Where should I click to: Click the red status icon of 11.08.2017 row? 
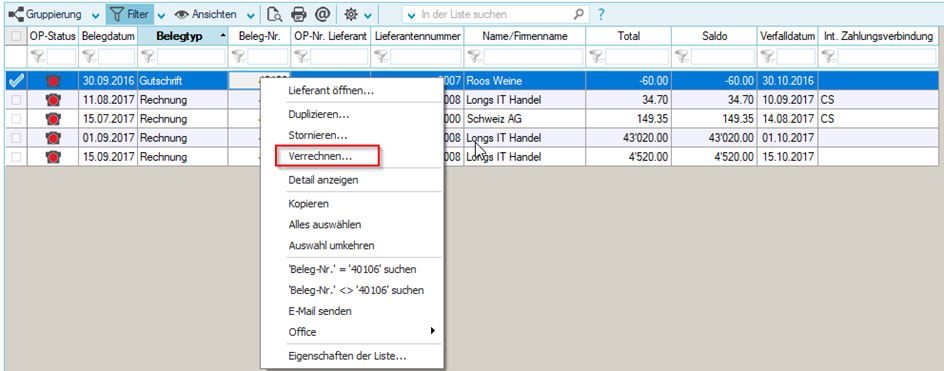54,100
